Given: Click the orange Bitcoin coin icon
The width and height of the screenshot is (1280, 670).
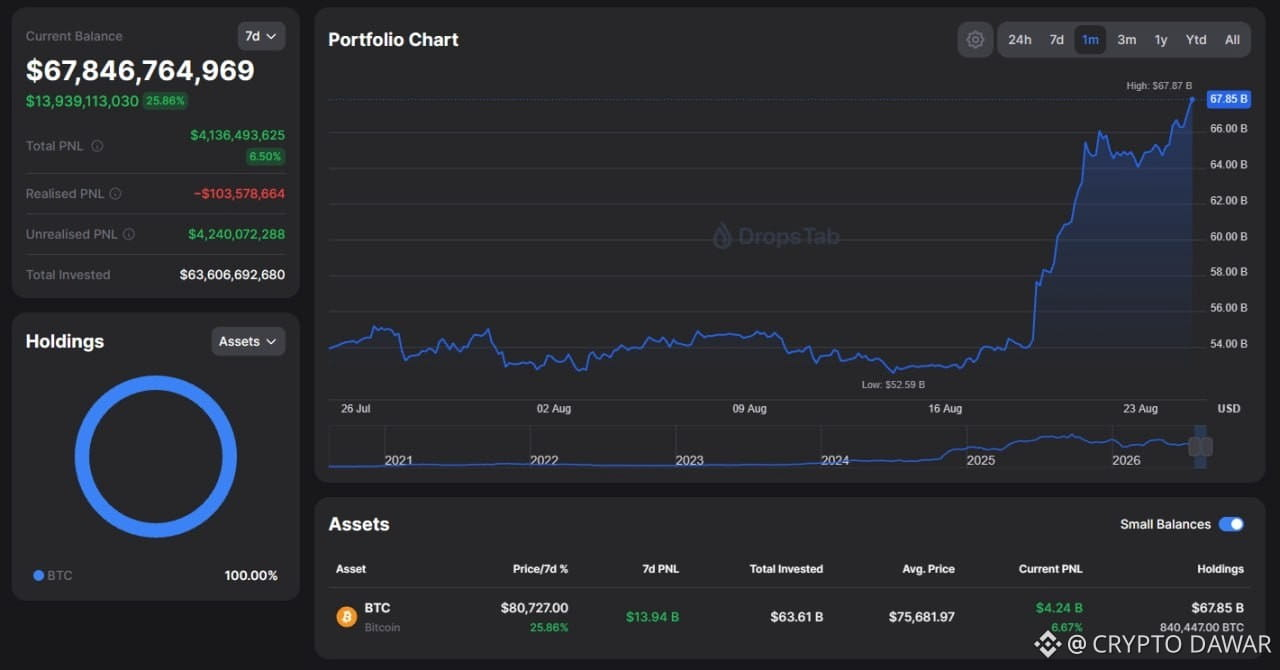Looking at the screenshot, I should (x=346, y=617).
